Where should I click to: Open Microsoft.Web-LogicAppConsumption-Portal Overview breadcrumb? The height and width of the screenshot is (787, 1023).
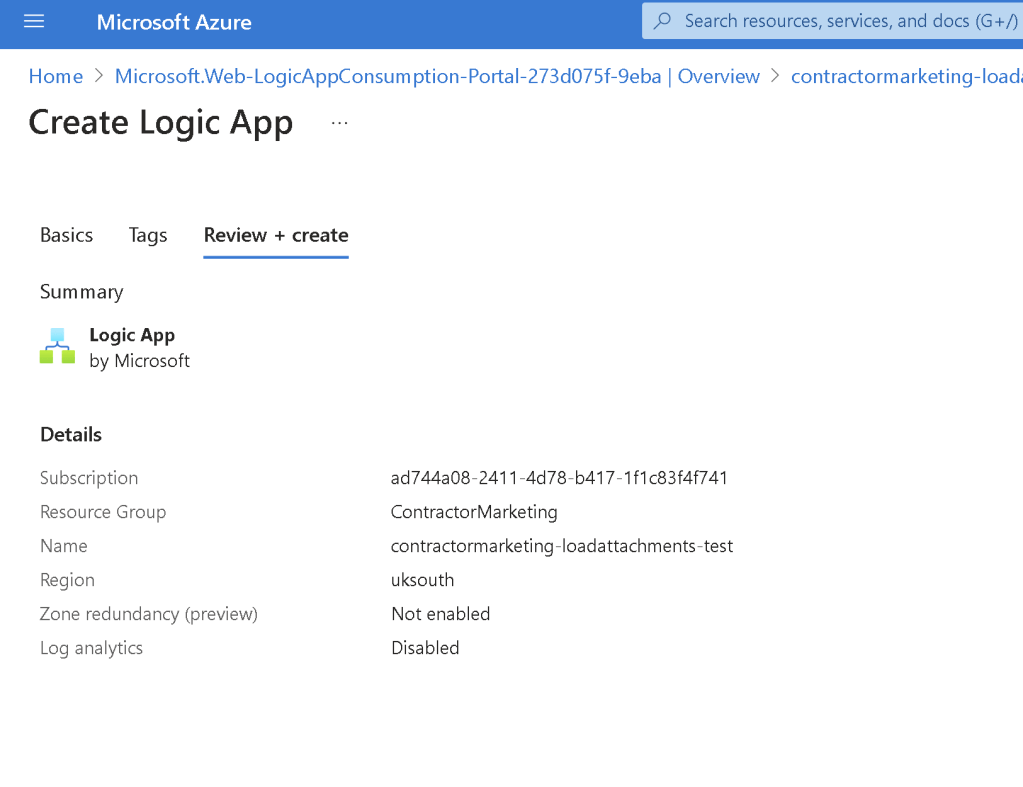point(437,76)
